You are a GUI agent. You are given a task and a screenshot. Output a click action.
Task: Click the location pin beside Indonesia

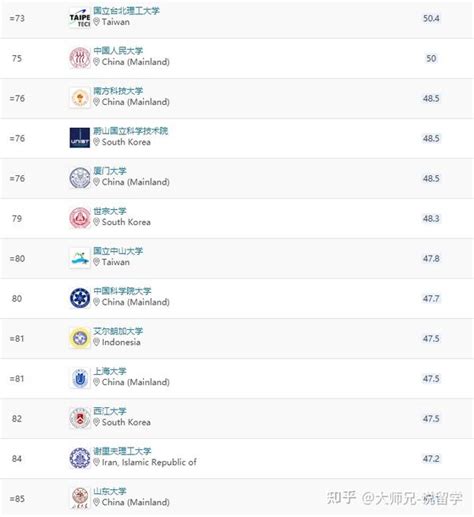point(96,342)
